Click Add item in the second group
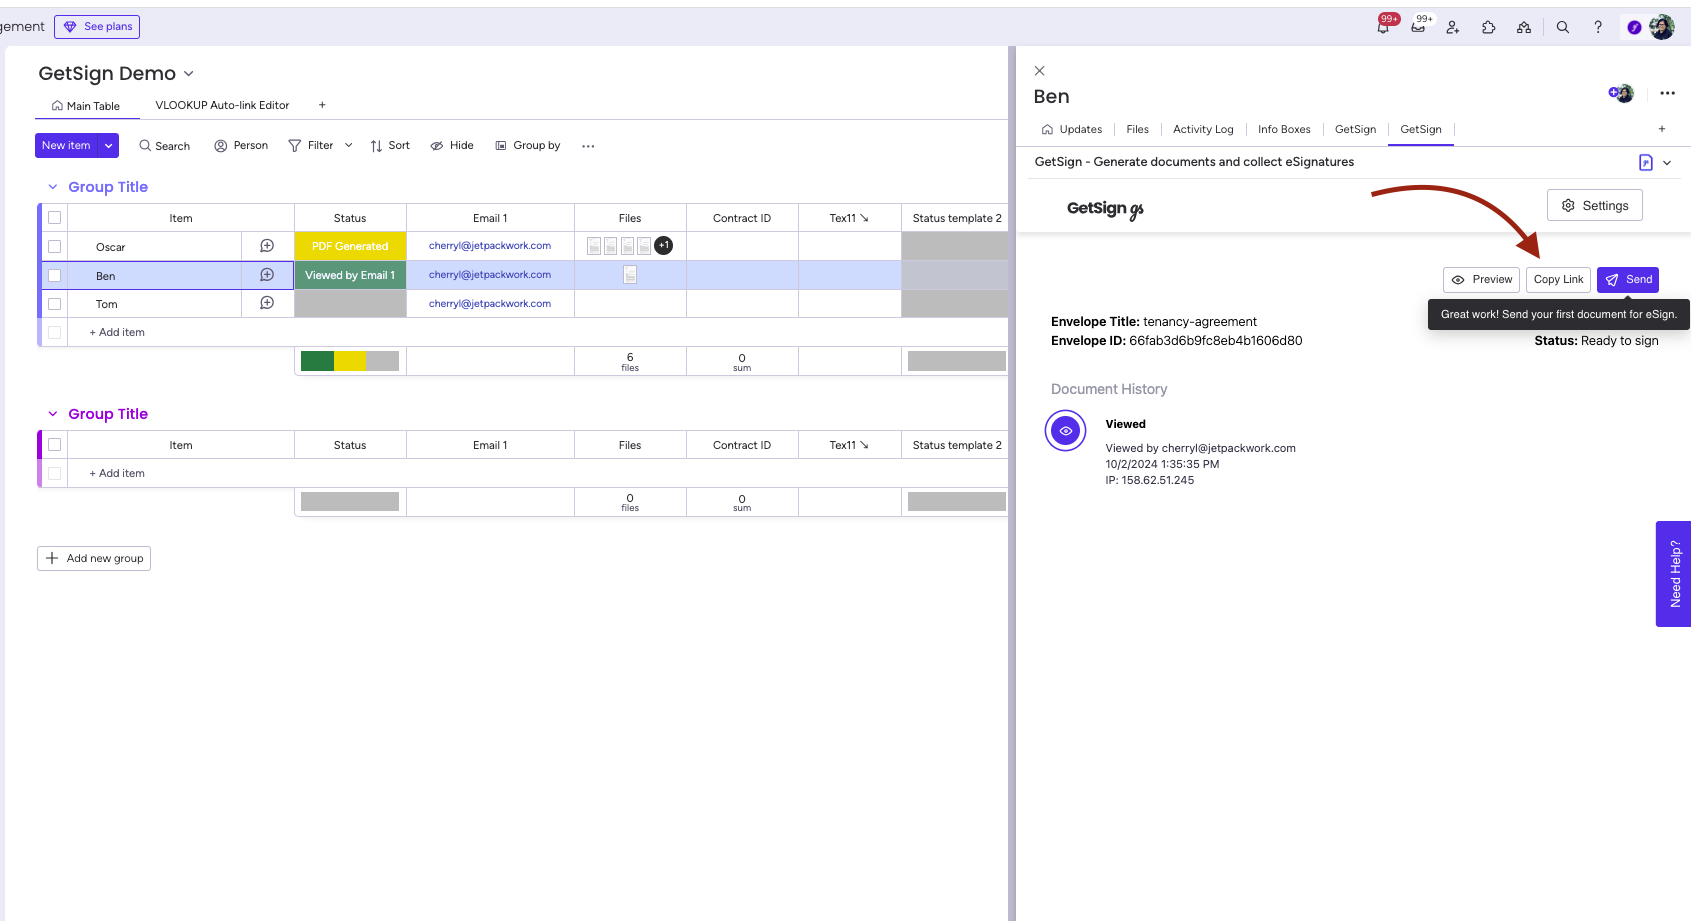The height and width of the screenshot is (921, 1691). pyautogui.click(x=117, y=473)
